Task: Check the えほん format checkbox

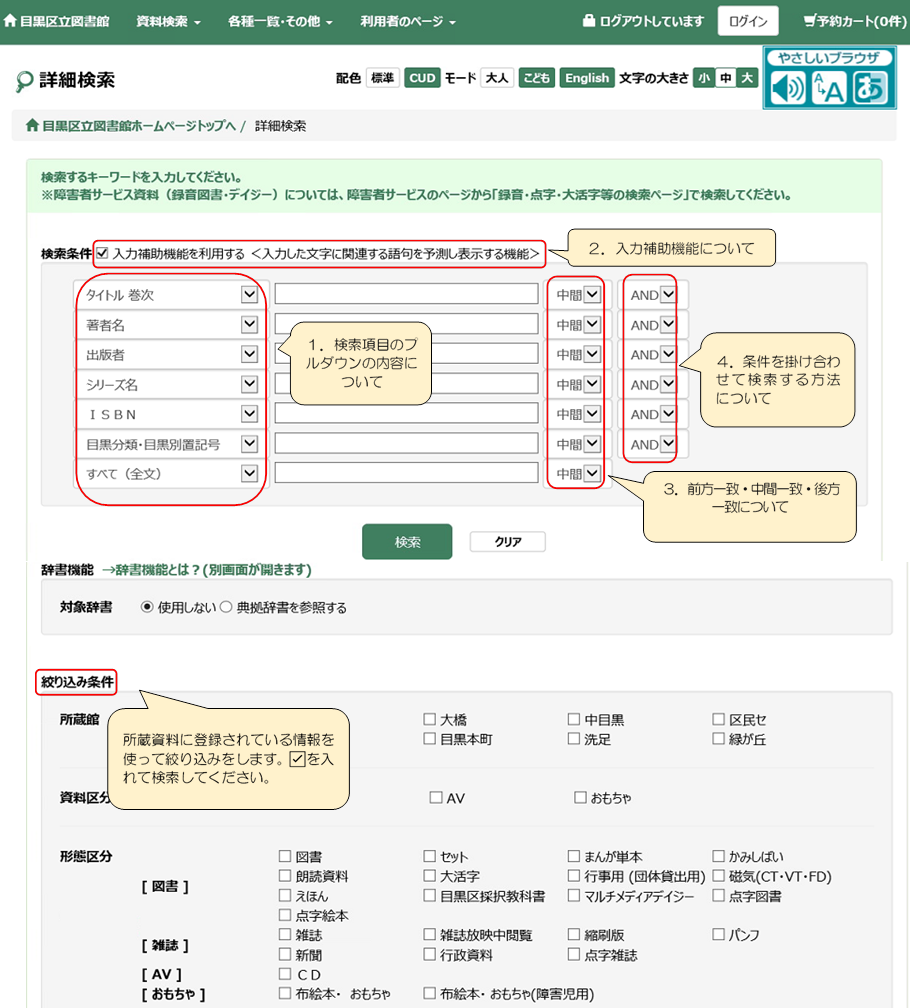Action: pyautogui.click(x=285, y=895)
